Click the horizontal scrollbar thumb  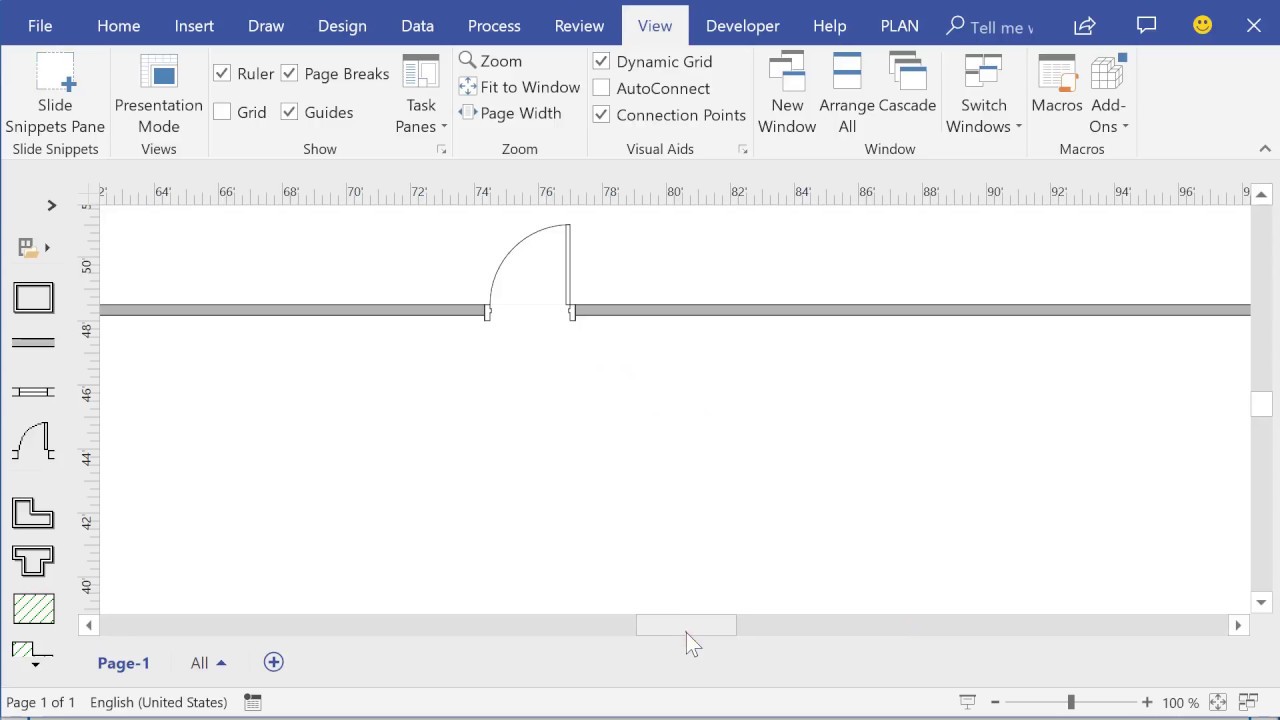tap(686, 625)
